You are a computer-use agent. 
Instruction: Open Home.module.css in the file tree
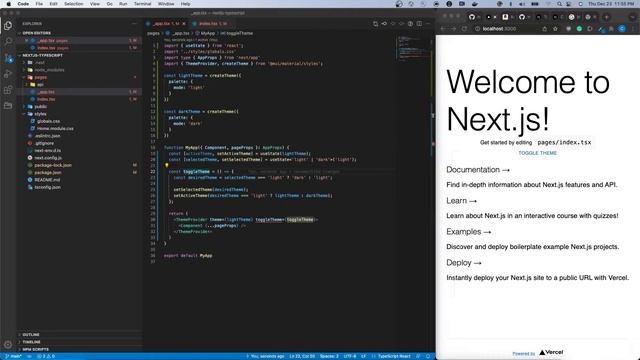[55, 129]
